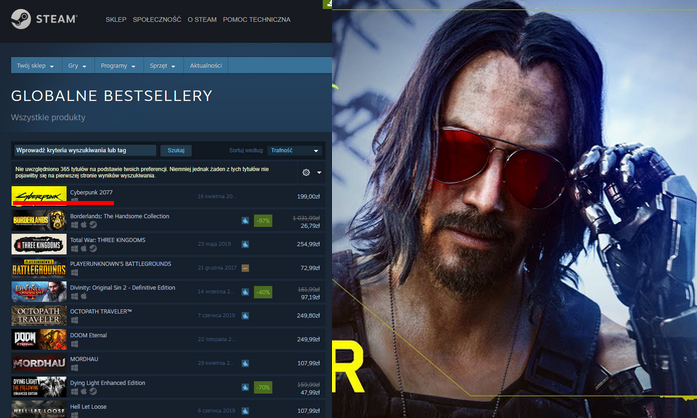The image size is (697, 418).
Task: Click the search criteria or tag input field
Action: coord(85,150)
